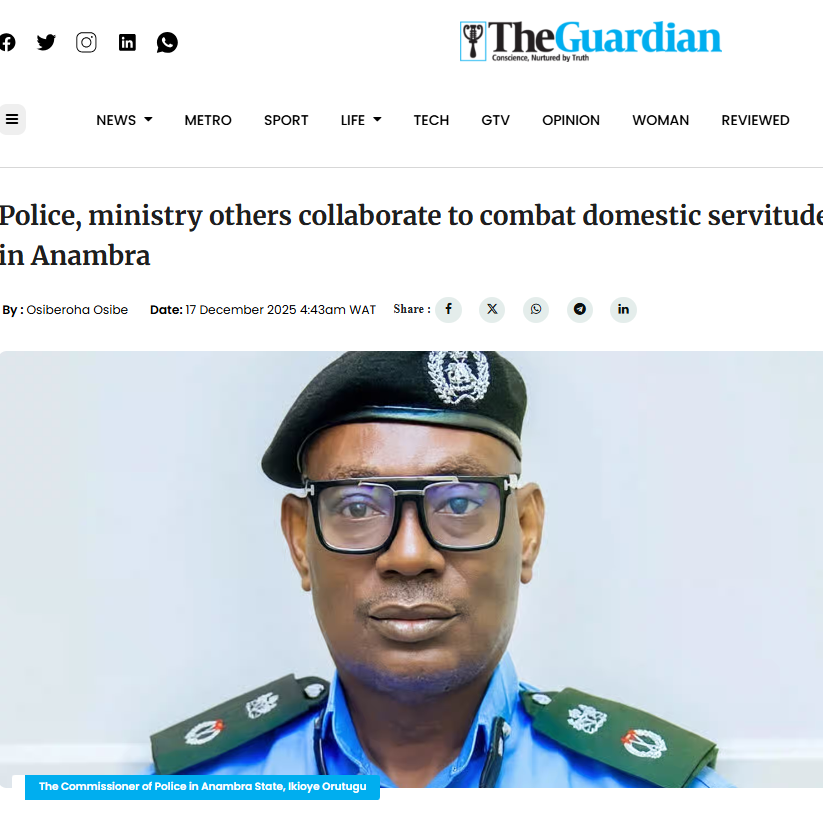Open the Guardian LinkedIn header icon
This screenshot has width=823, height=823.
coord(127,43)
